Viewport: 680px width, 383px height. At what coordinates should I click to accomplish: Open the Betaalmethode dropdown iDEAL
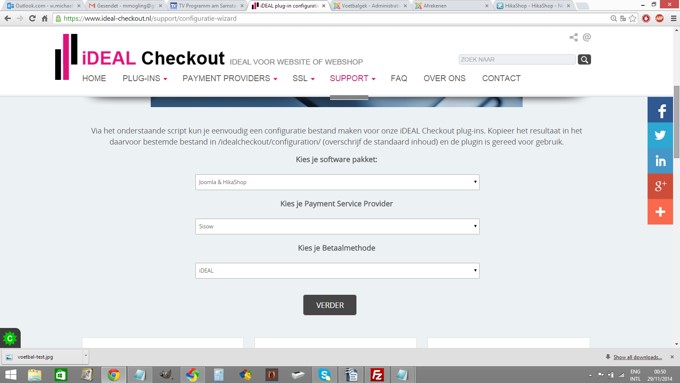(337, 271)
